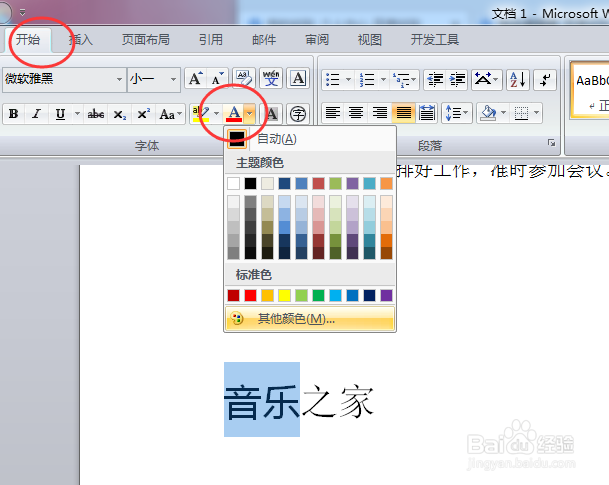Screen dimensions: 609x485
Task: Apply Distributed alignment
Action: pos(426,113)
